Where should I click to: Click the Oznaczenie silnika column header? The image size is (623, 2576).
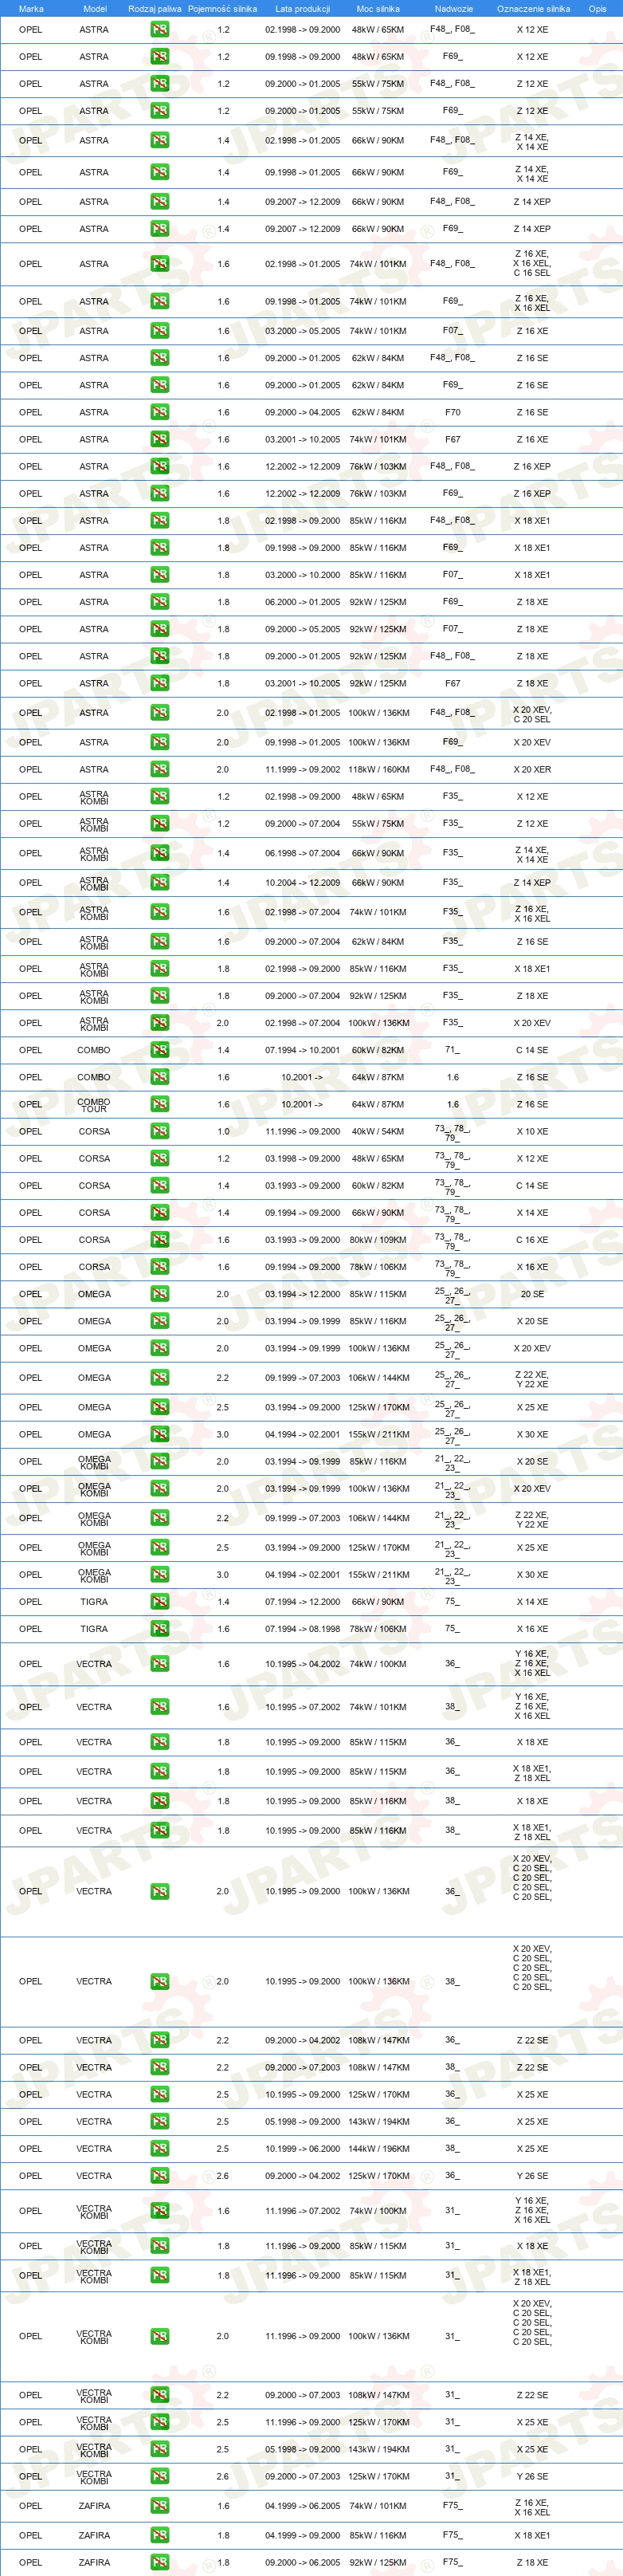click(x=533, y=9)
